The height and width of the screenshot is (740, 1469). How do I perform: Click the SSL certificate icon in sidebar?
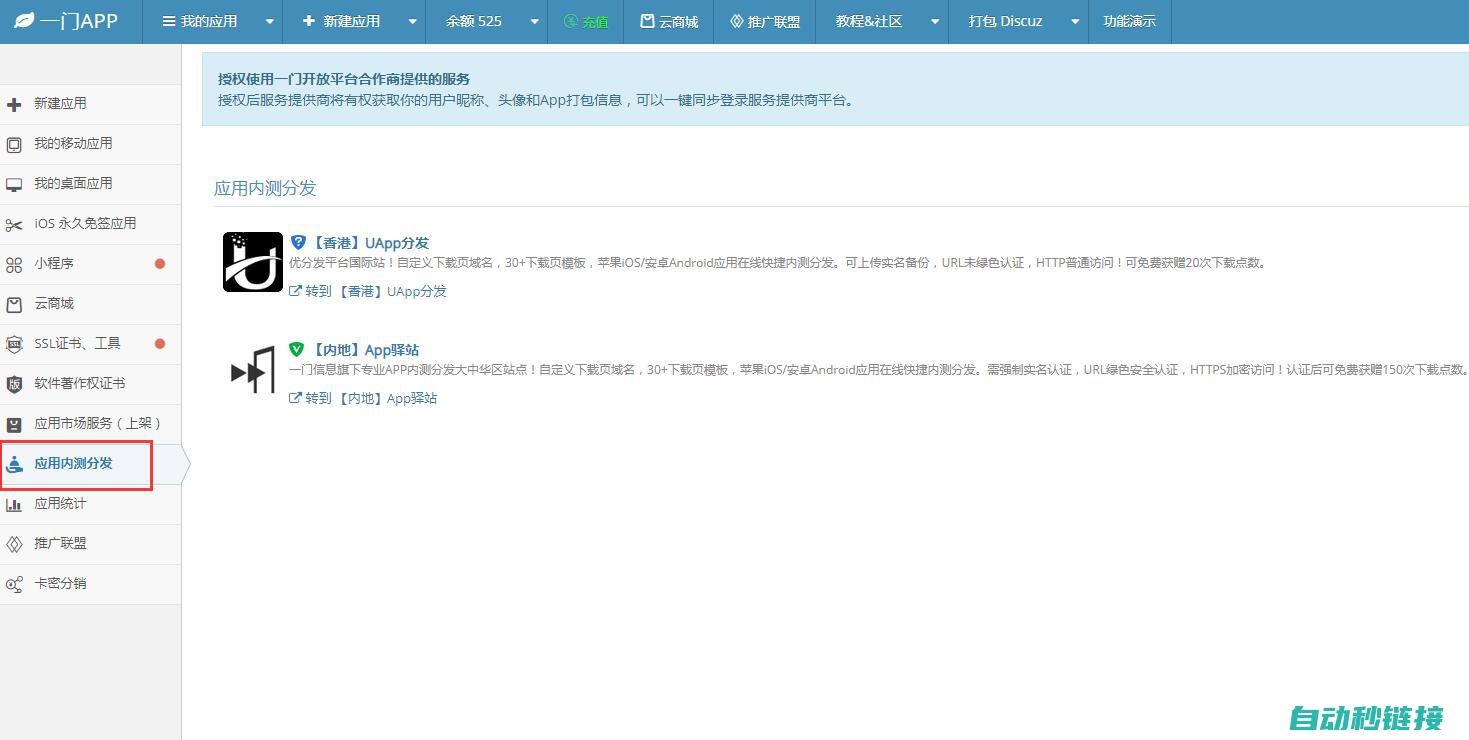tap(14, 345)
